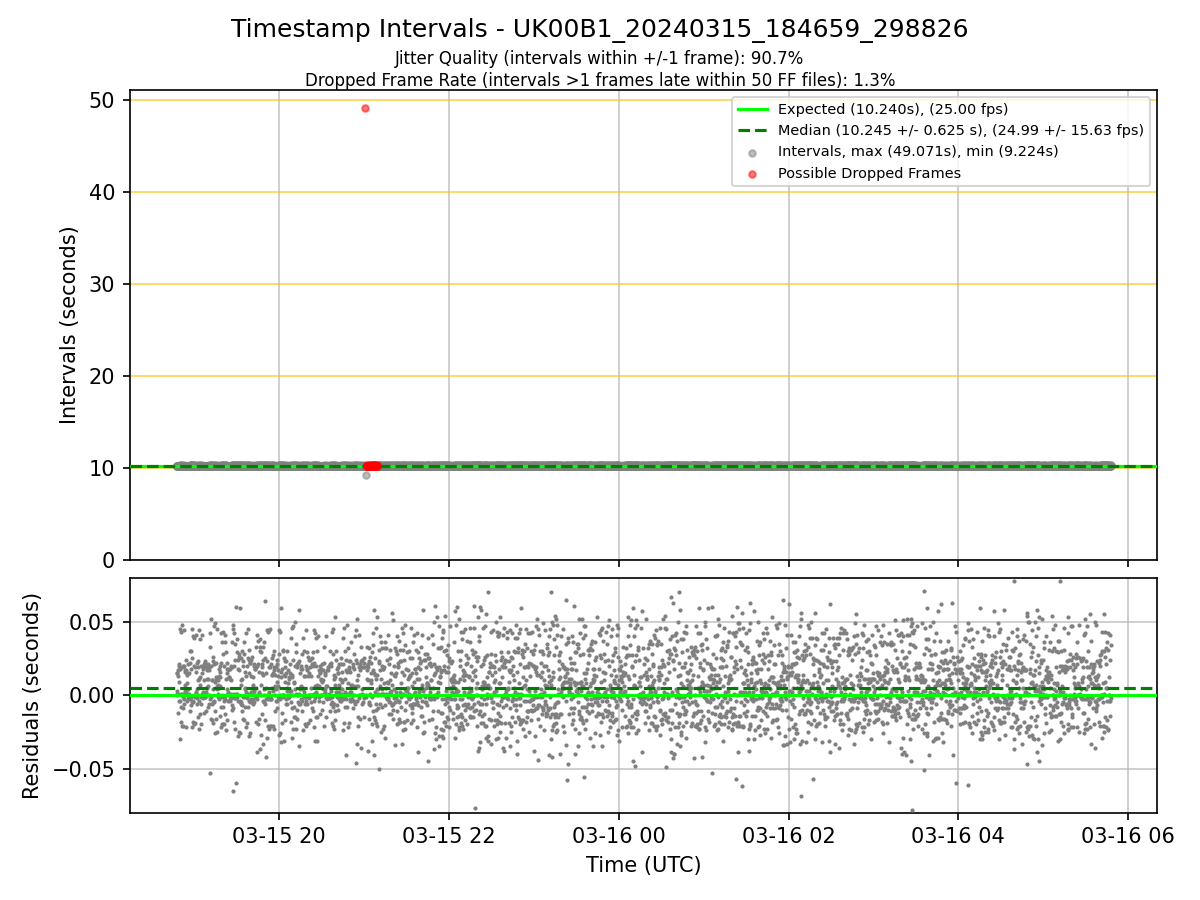The height and width of the screenshot is (900, 1200).
Task: Click the x-axis tick label "03-15 22"
Action: [449, 834]
